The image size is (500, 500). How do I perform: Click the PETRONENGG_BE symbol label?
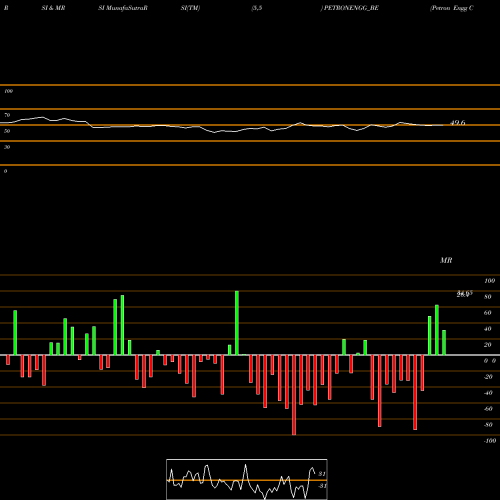point(351,8)
